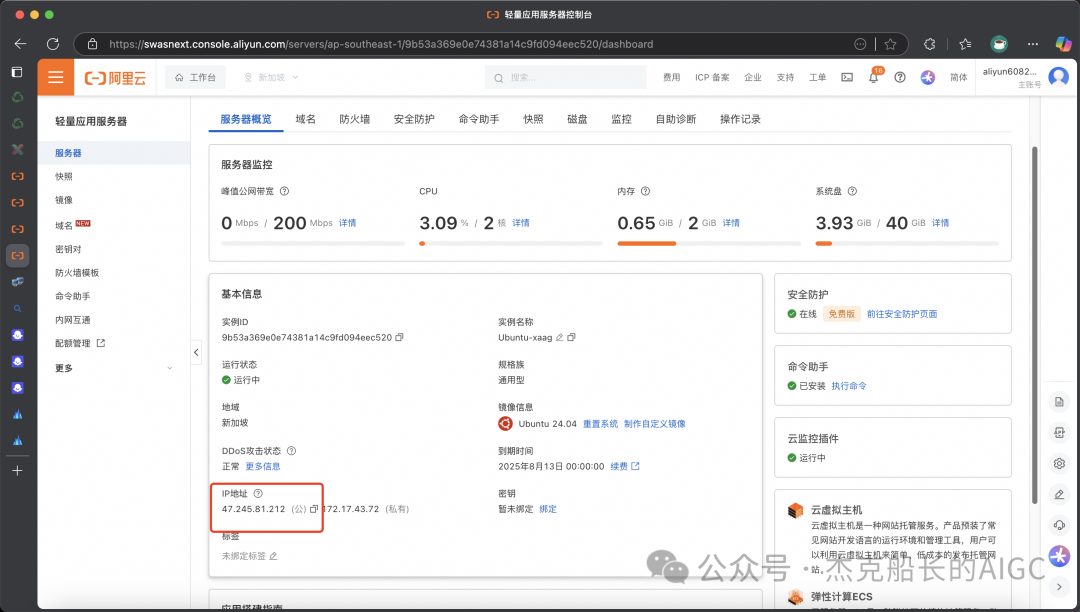Open the 操作记录 tab

[x=740, y=119]
